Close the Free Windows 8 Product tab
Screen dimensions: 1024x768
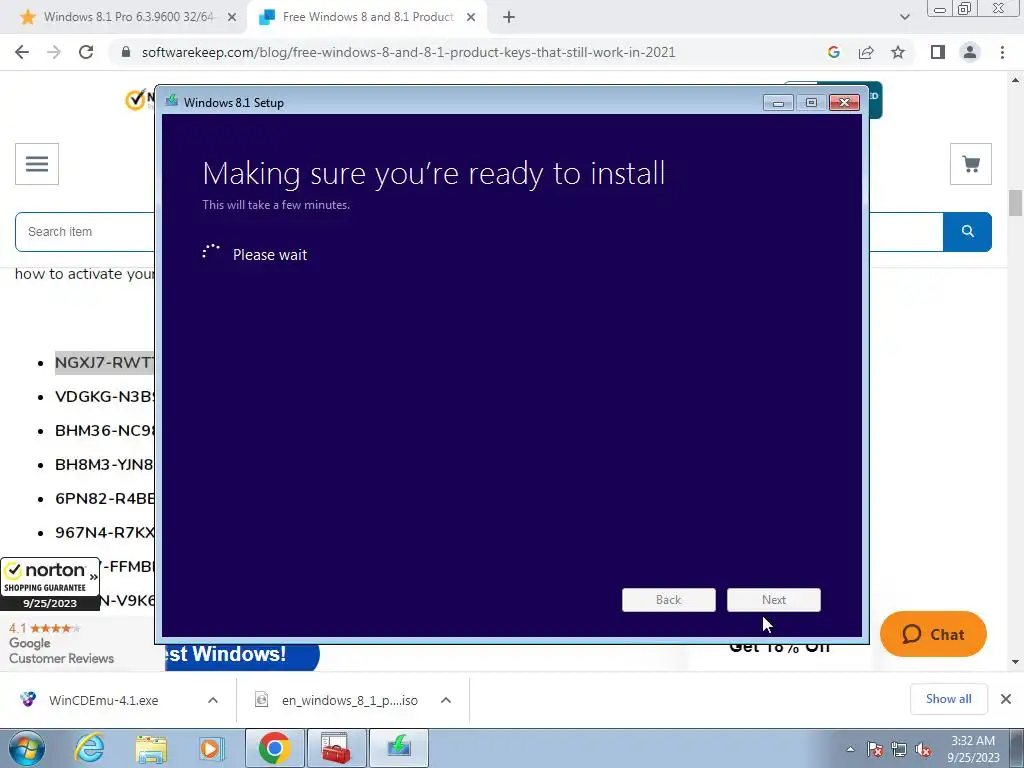(471, 17)
